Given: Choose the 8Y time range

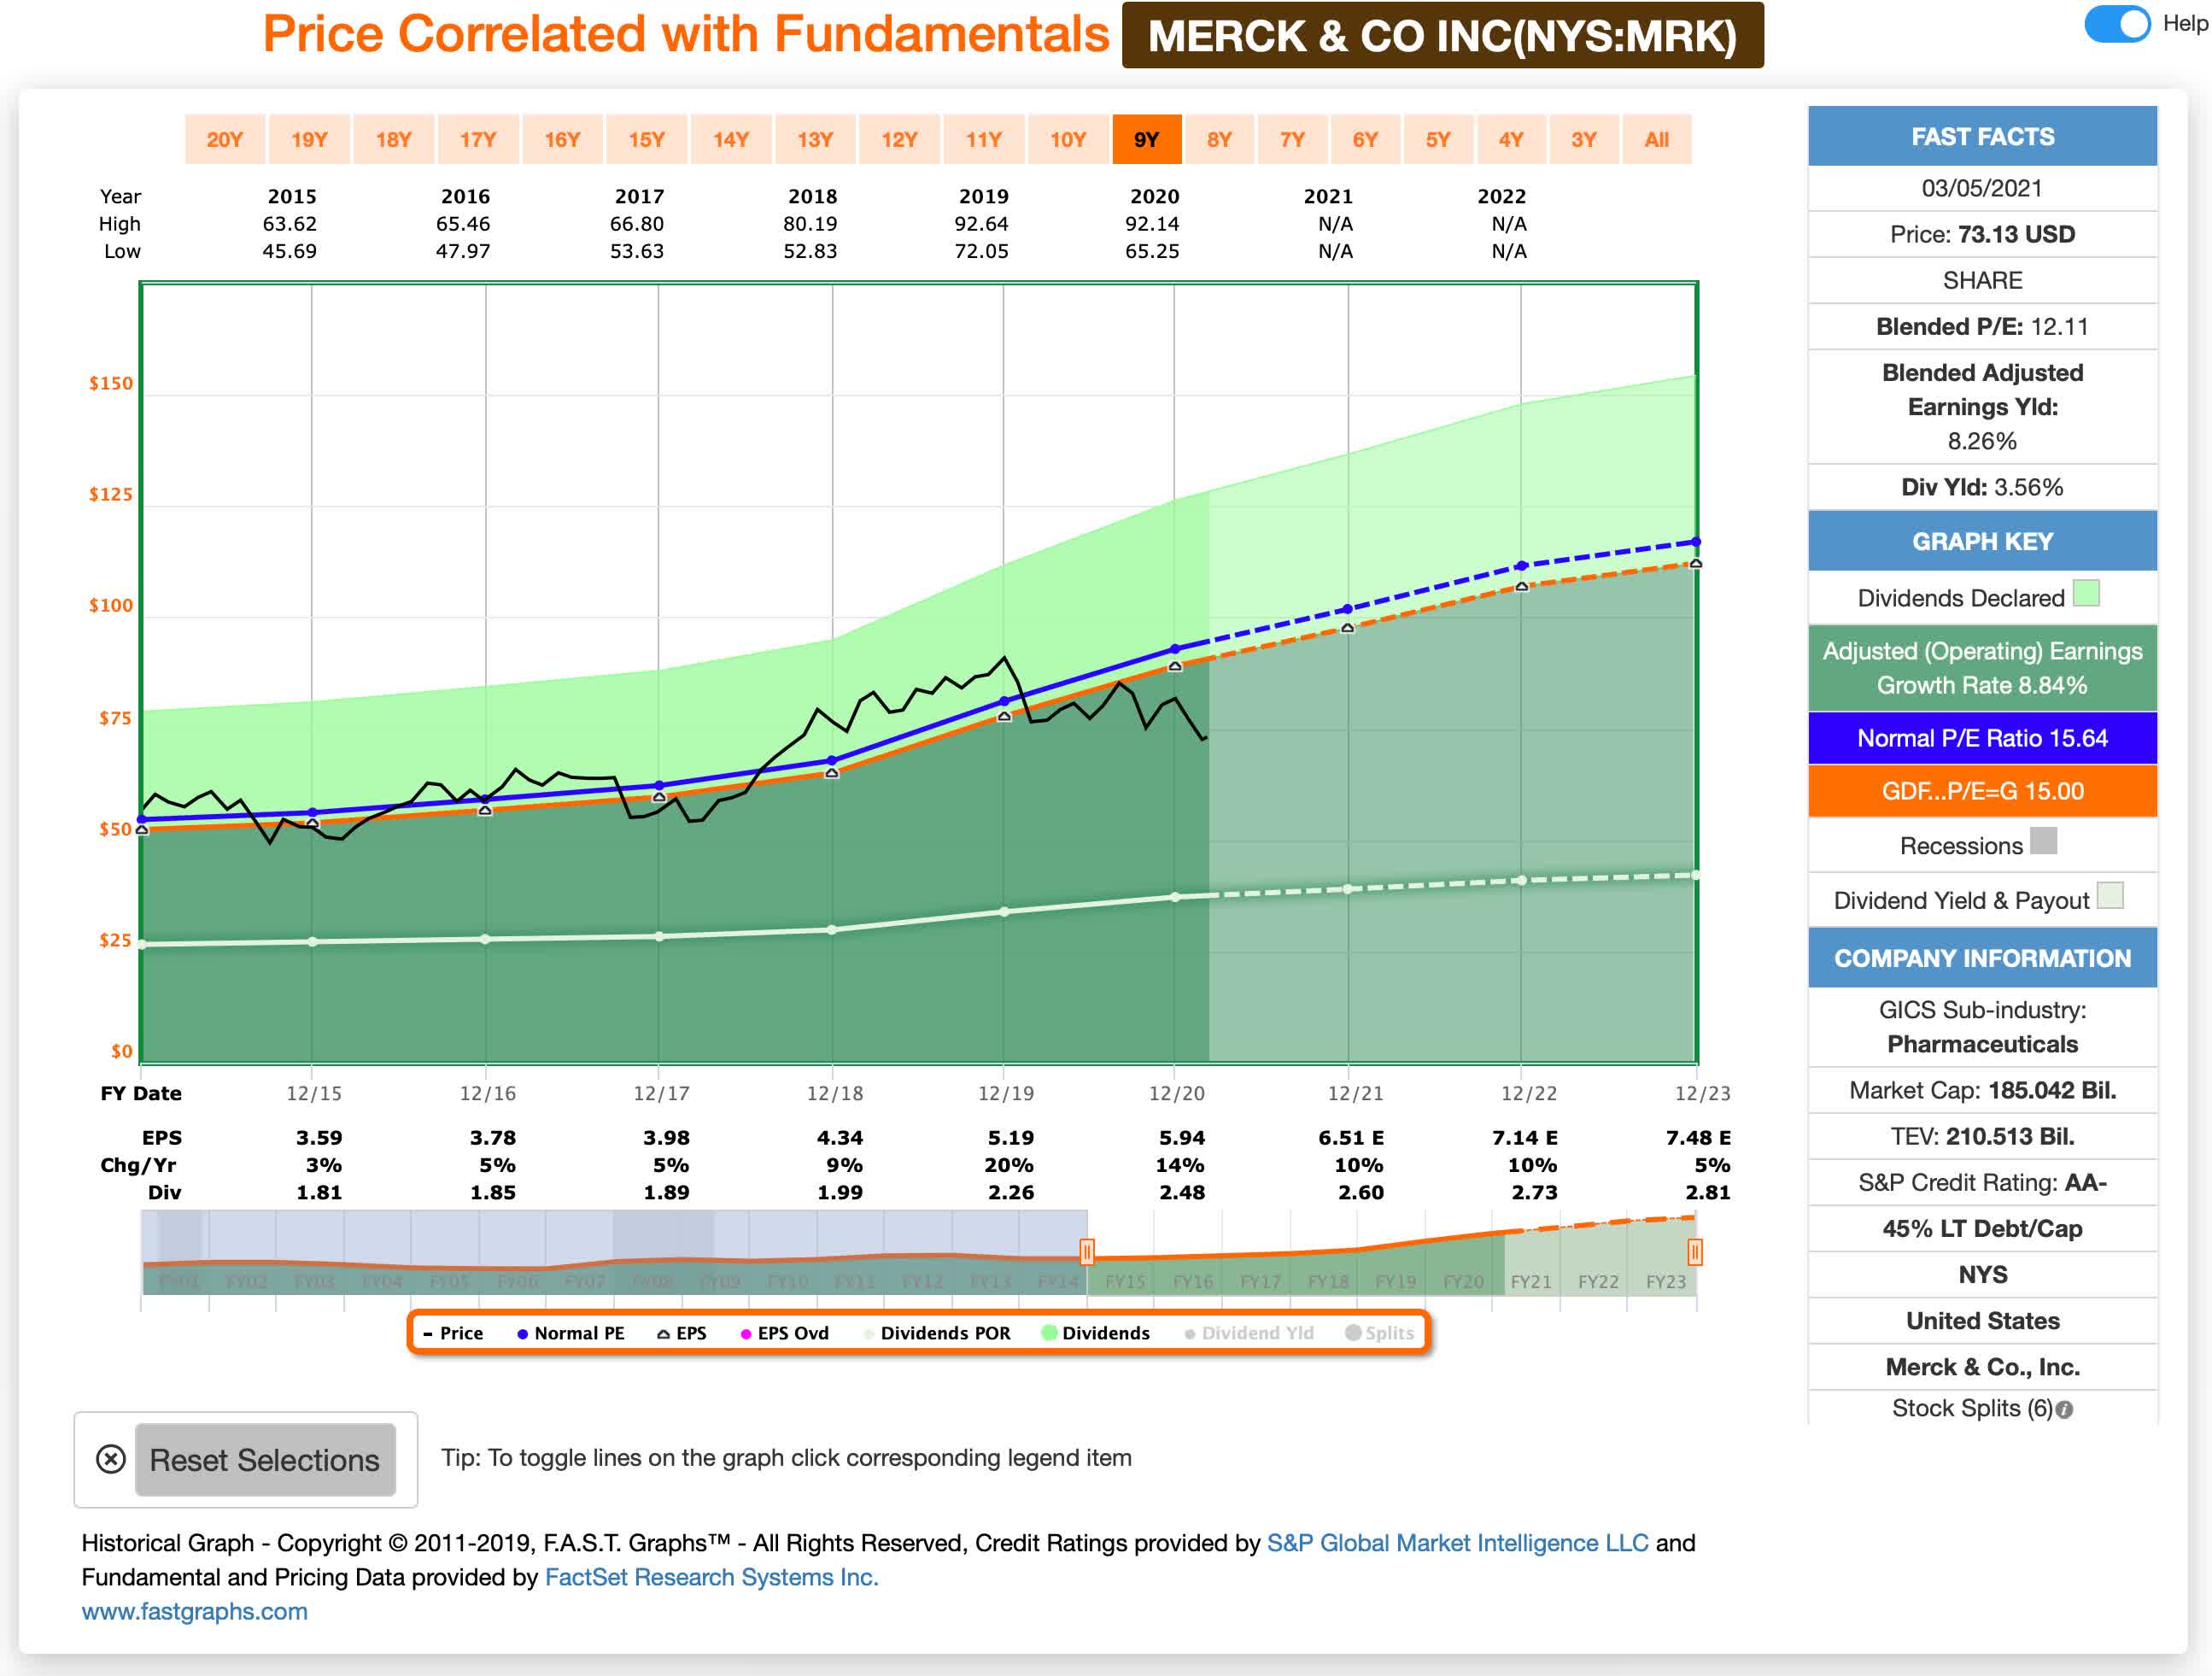Looking at the screenshot, I should pyautogui.click(x=1219, y=139).
